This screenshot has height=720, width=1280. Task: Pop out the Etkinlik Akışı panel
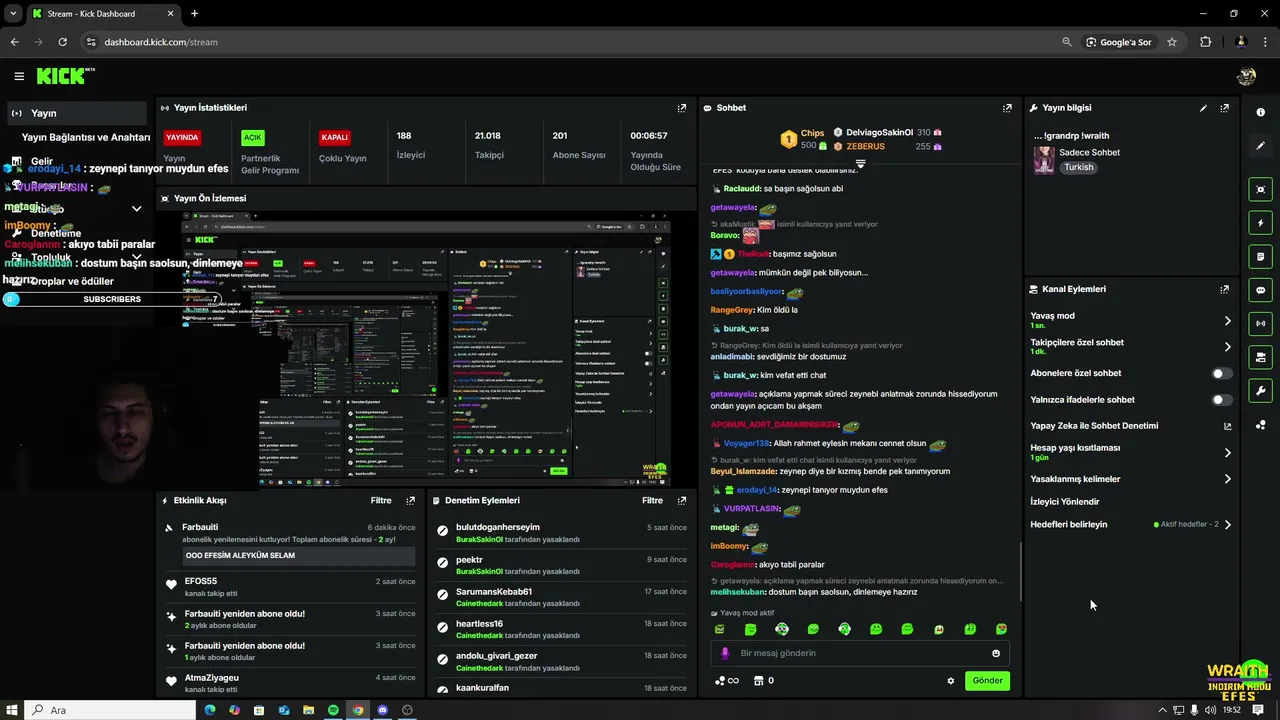410,500
